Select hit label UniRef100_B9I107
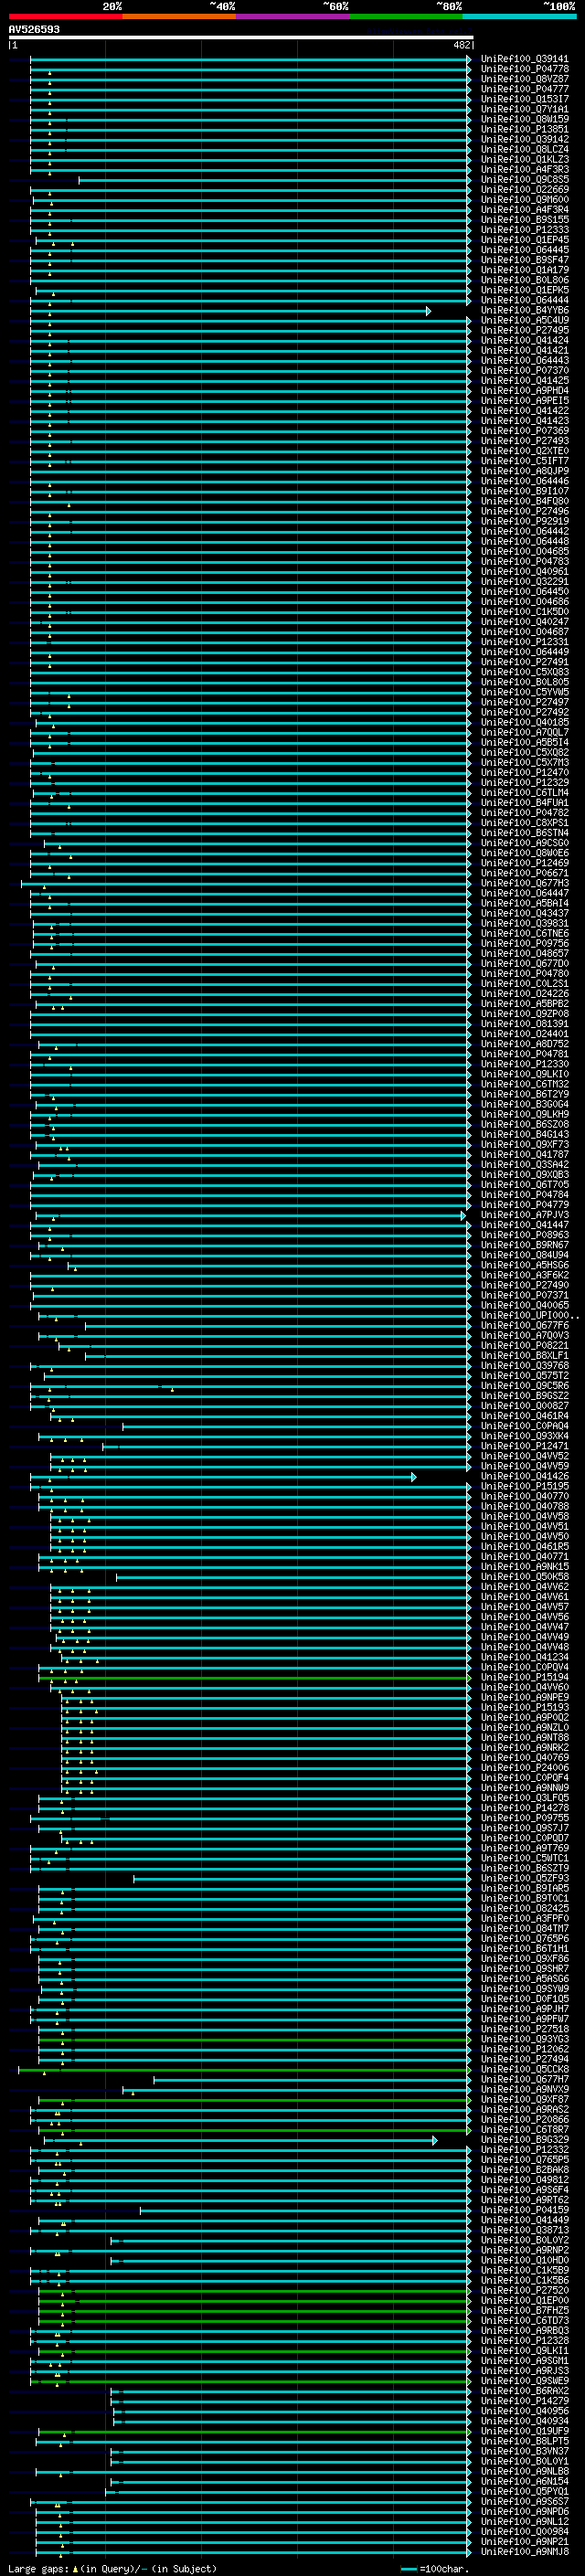 (525, 492)
